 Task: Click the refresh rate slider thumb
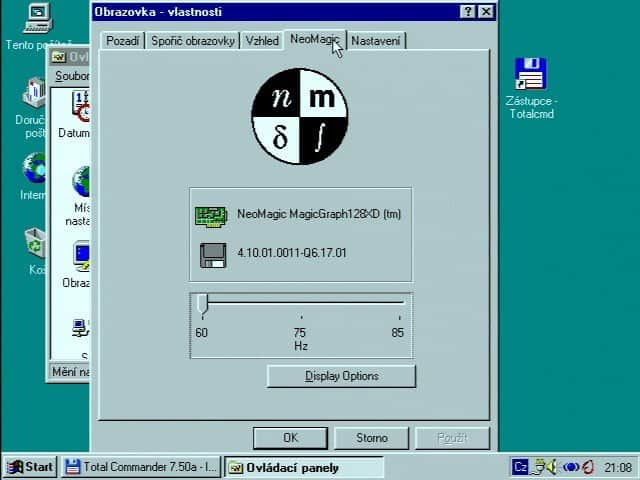click(202, 304)
